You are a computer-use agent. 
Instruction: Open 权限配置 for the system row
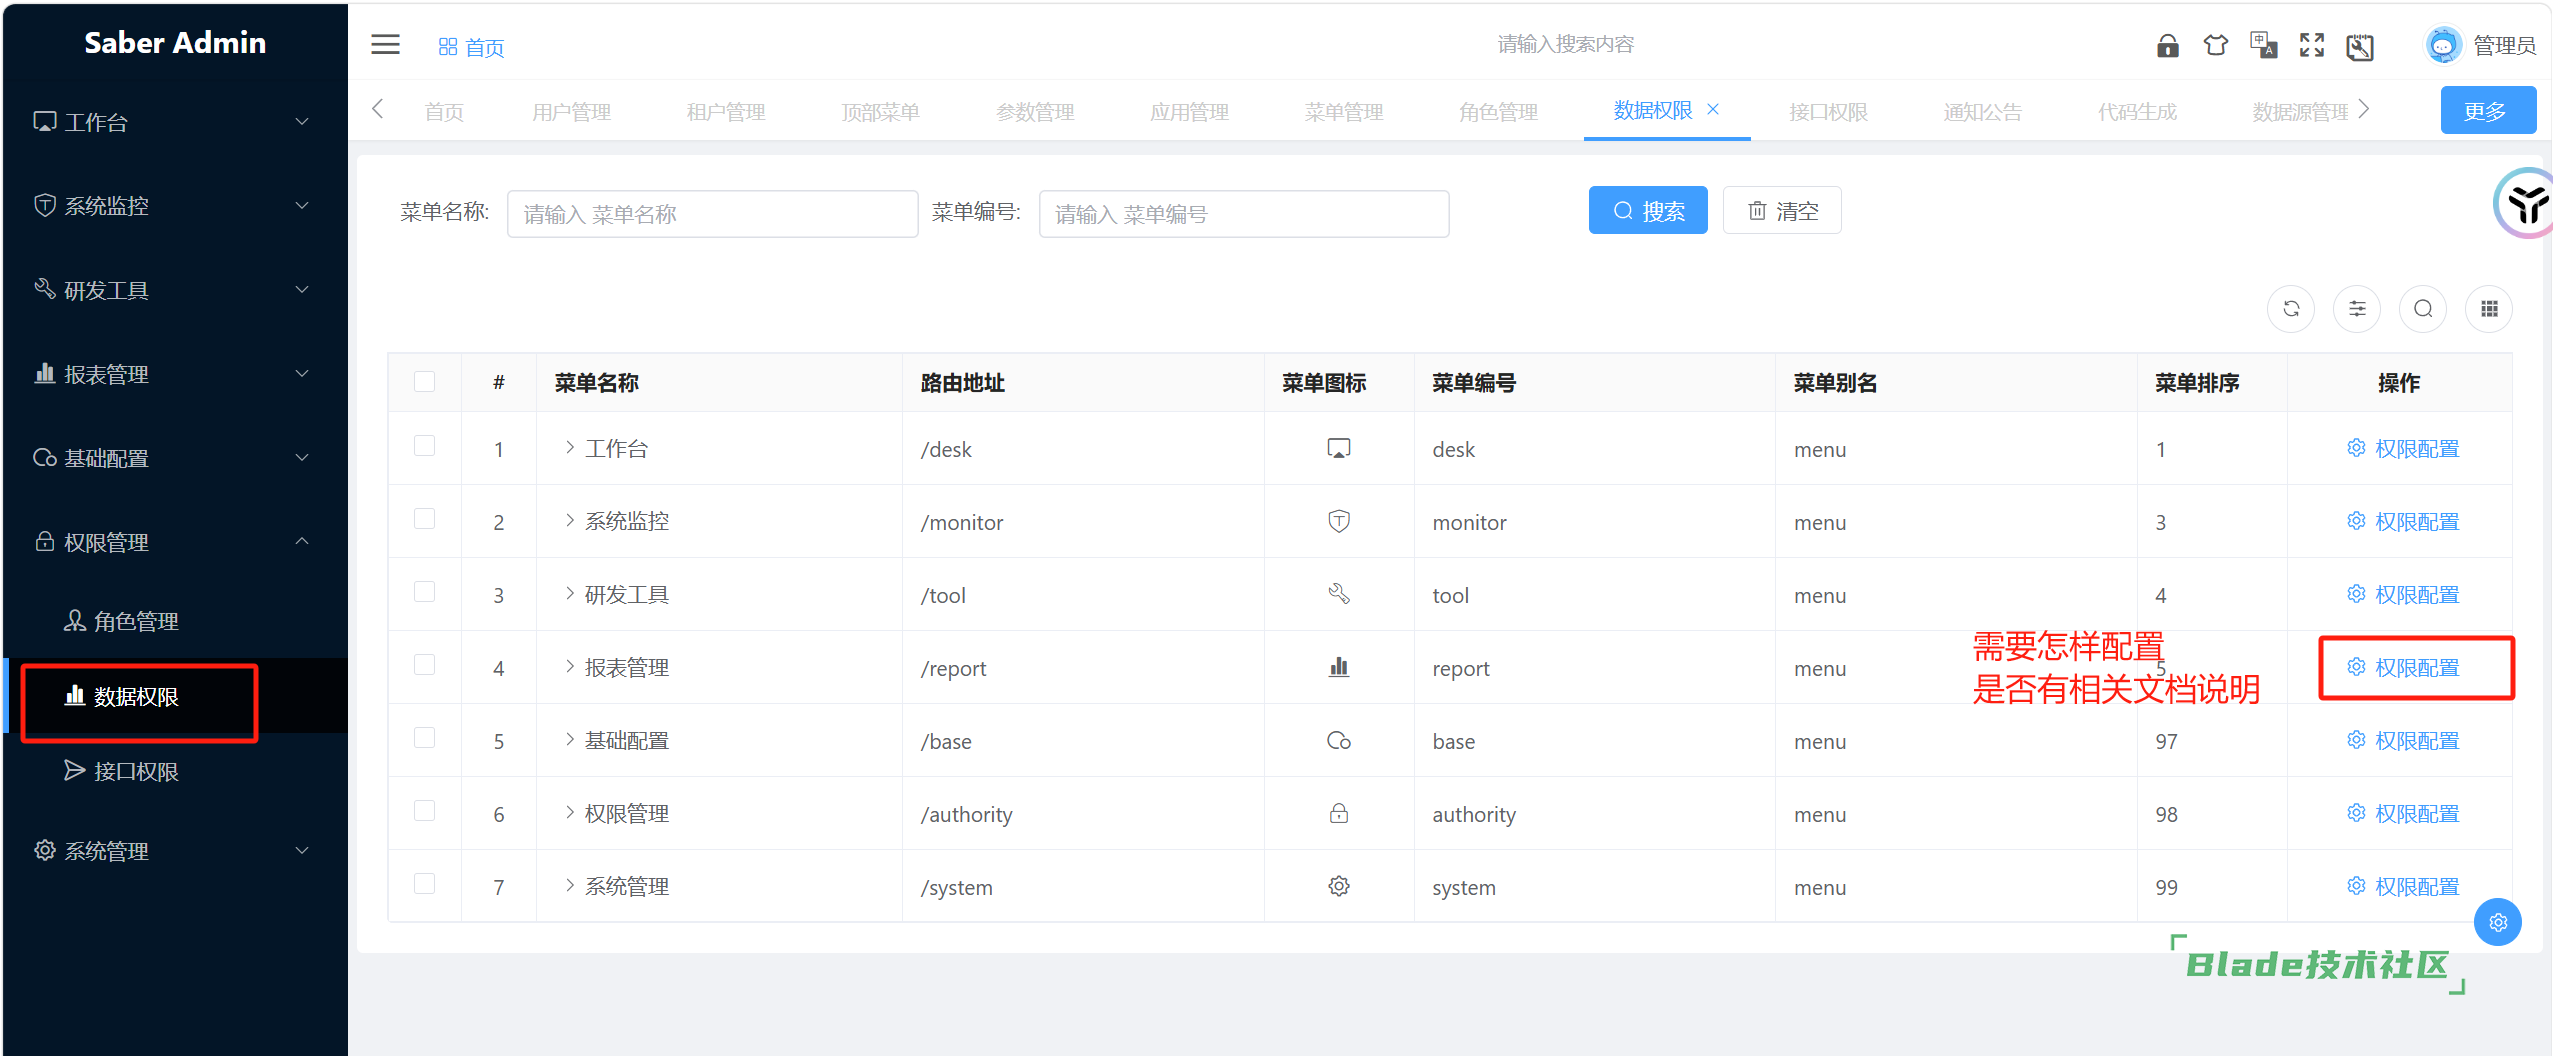click(x=2403, y=887)
